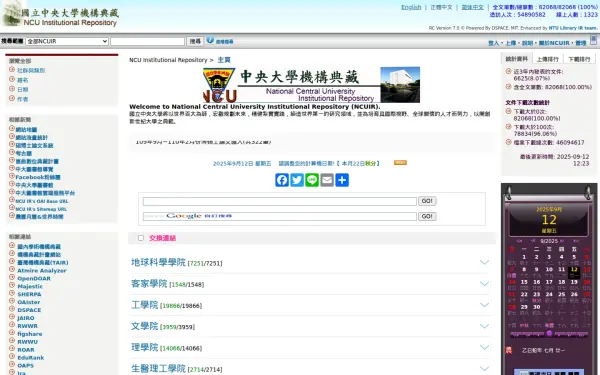Move the purple slider knob below the calendar

(x=549, y=334)
